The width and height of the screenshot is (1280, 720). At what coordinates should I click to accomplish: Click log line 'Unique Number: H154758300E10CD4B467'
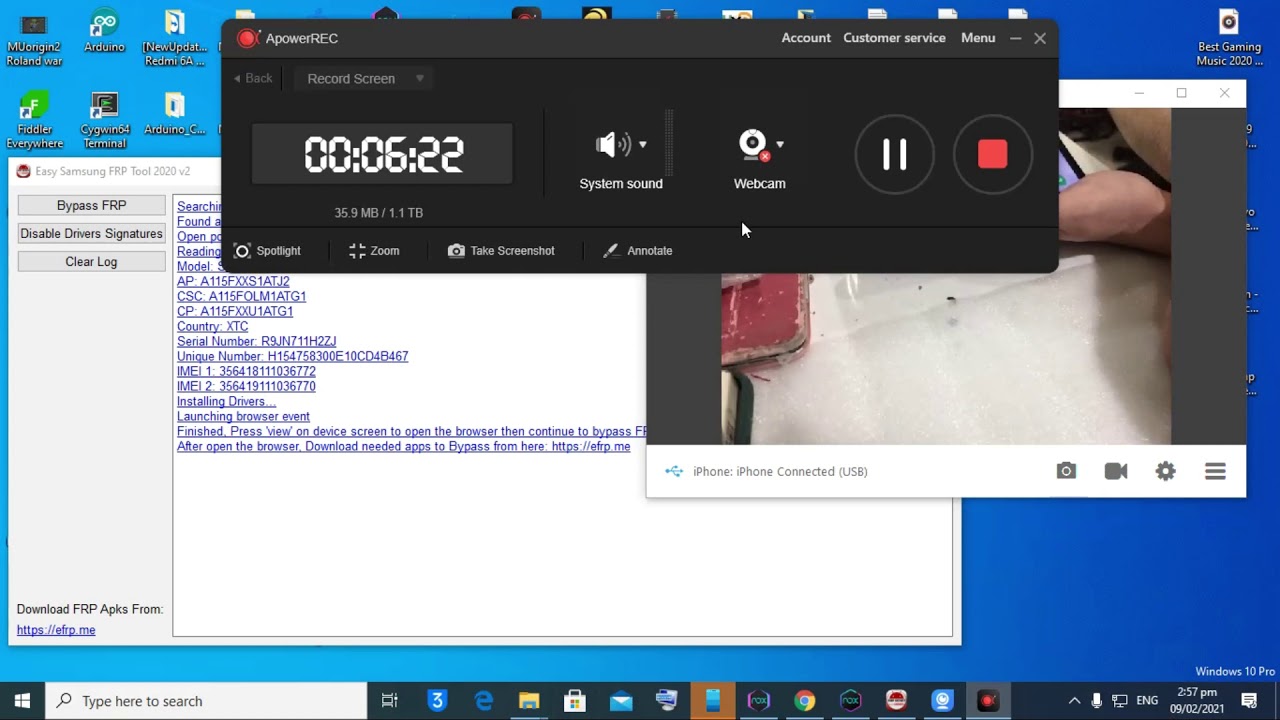(292, 356)
